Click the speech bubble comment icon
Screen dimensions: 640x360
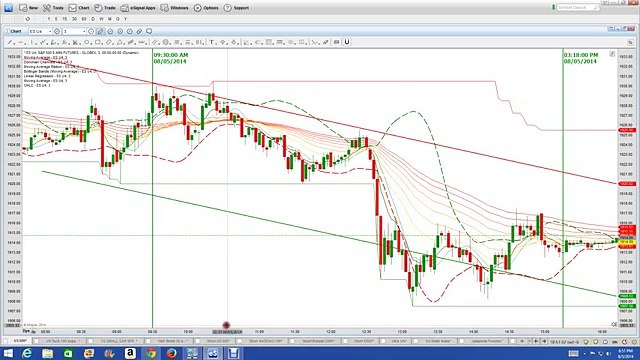(149, 31)
